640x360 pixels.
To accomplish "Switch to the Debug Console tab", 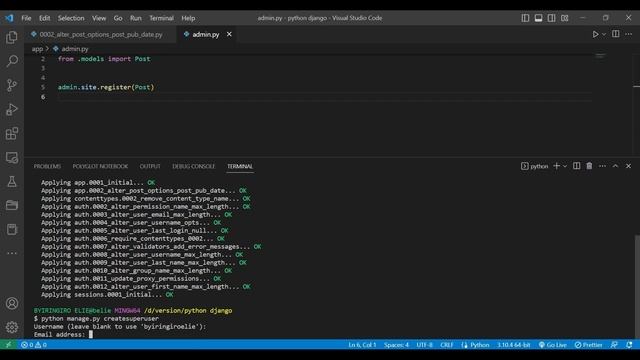I will coord(193,166).
